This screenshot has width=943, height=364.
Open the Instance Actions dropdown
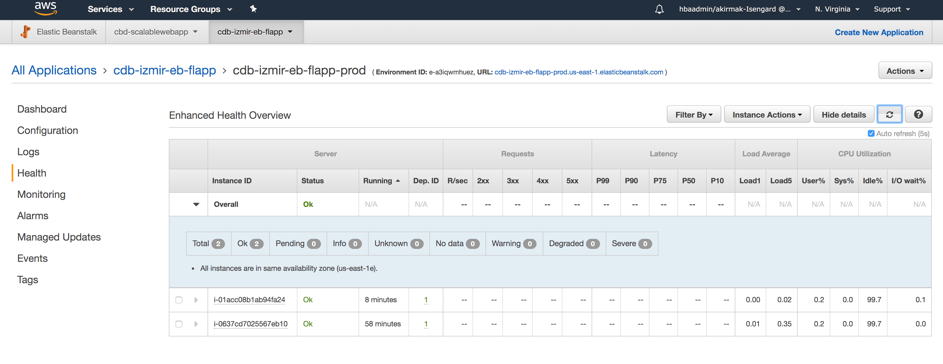[x=767, y=114]
